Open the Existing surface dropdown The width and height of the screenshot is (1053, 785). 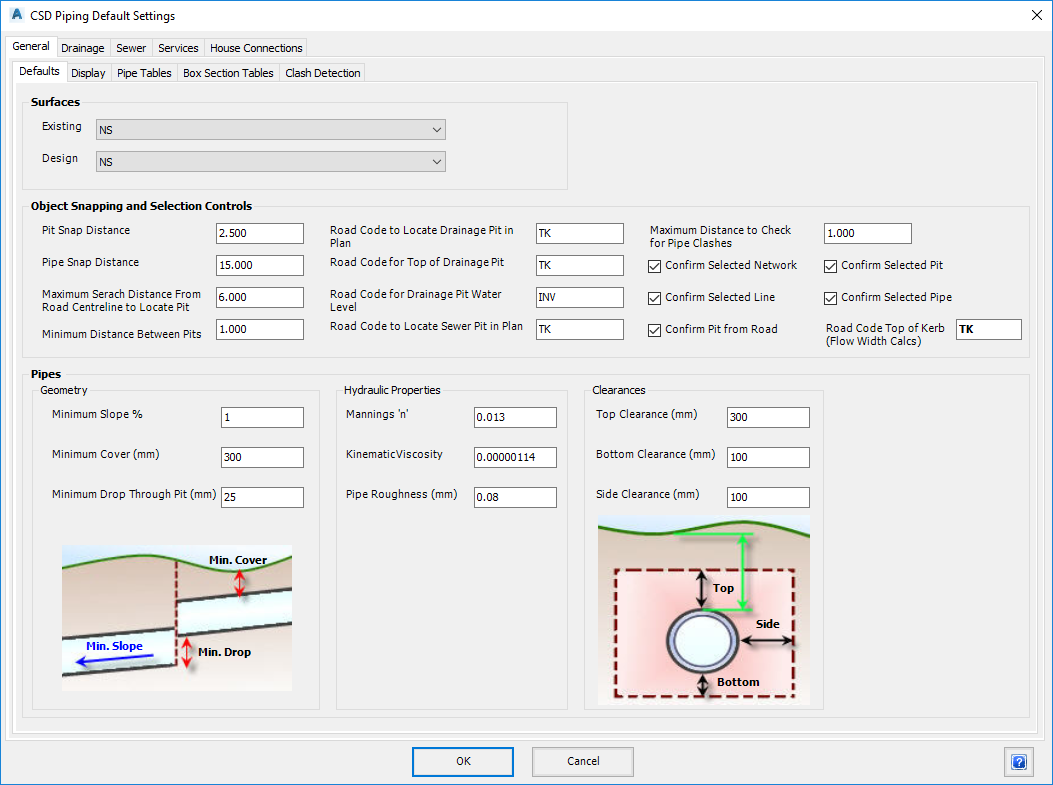point(270,130)
